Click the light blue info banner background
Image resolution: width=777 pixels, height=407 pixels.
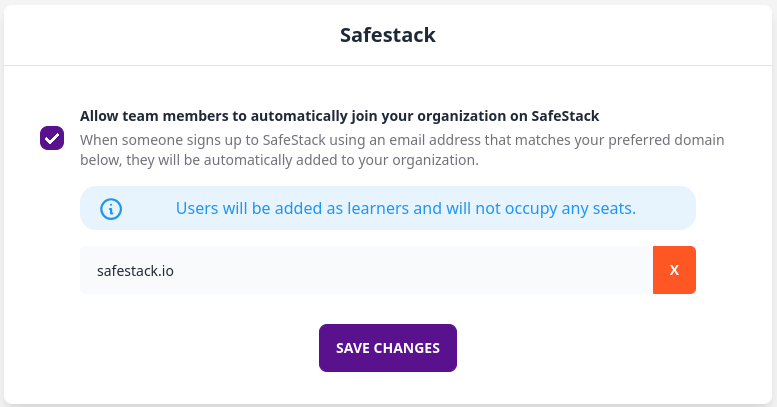388,208
